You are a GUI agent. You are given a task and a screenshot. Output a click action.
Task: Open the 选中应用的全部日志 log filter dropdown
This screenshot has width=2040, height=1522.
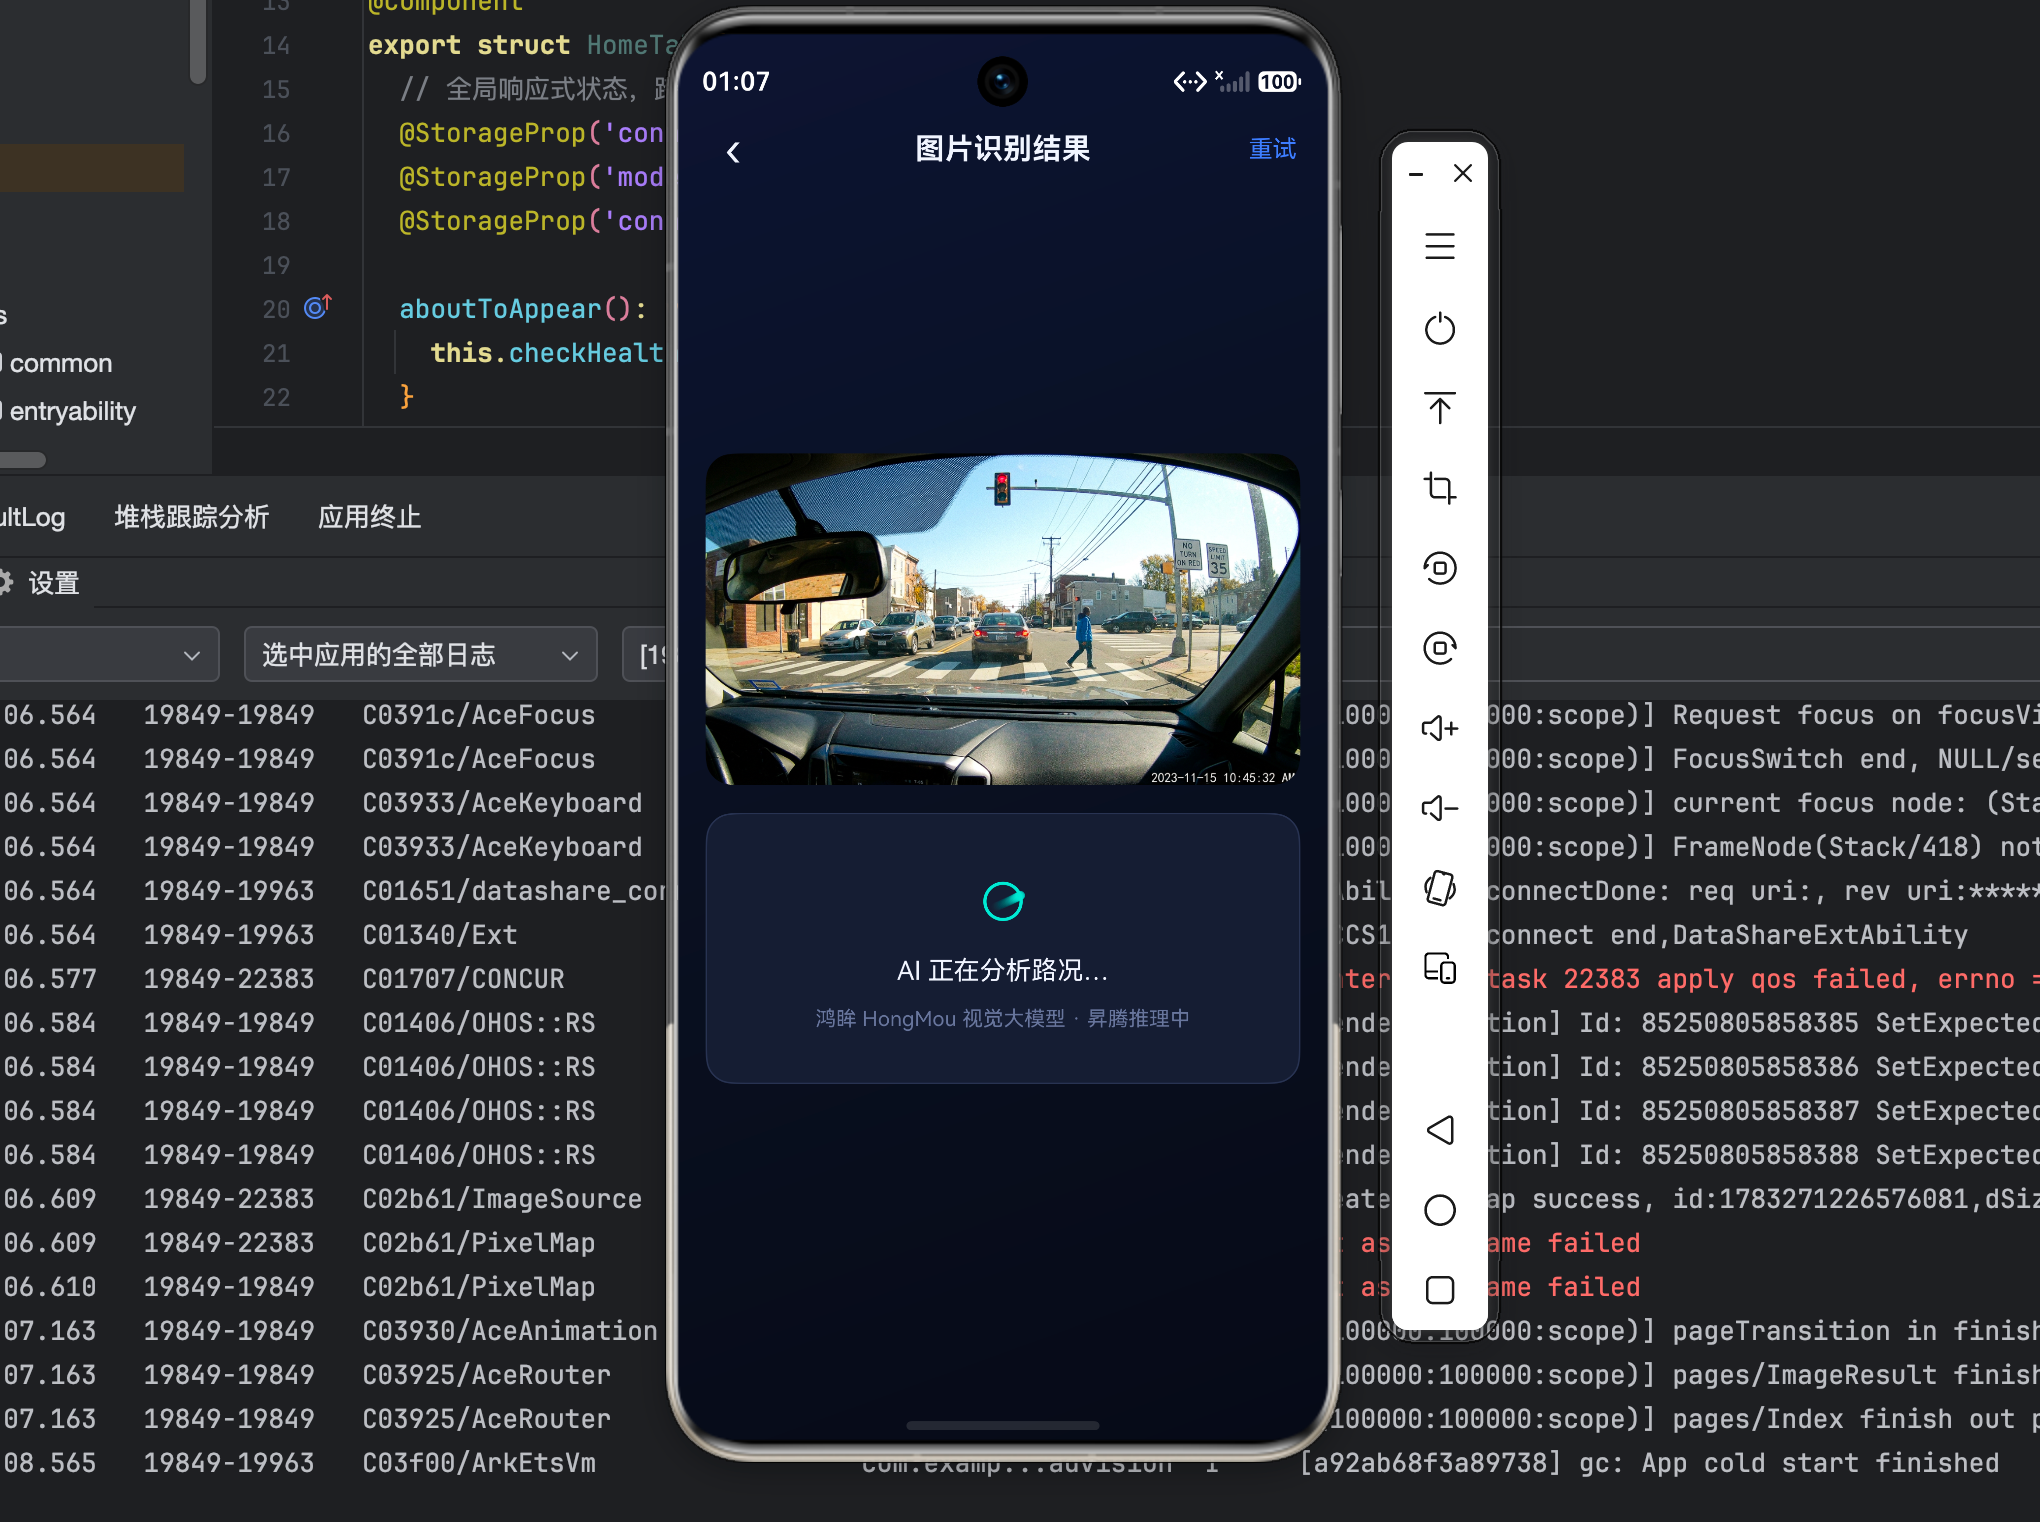[420, 655]
